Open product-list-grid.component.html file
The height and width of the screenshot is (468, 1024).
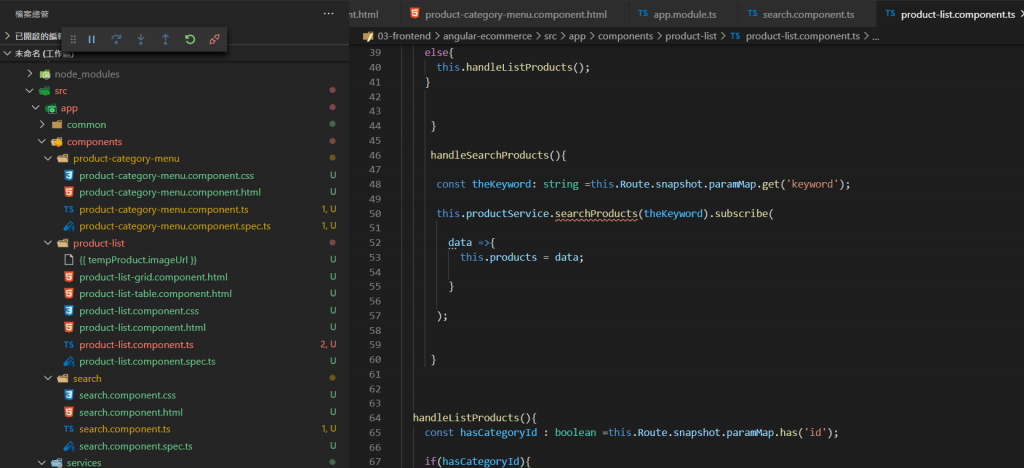[x=153, y=277]
